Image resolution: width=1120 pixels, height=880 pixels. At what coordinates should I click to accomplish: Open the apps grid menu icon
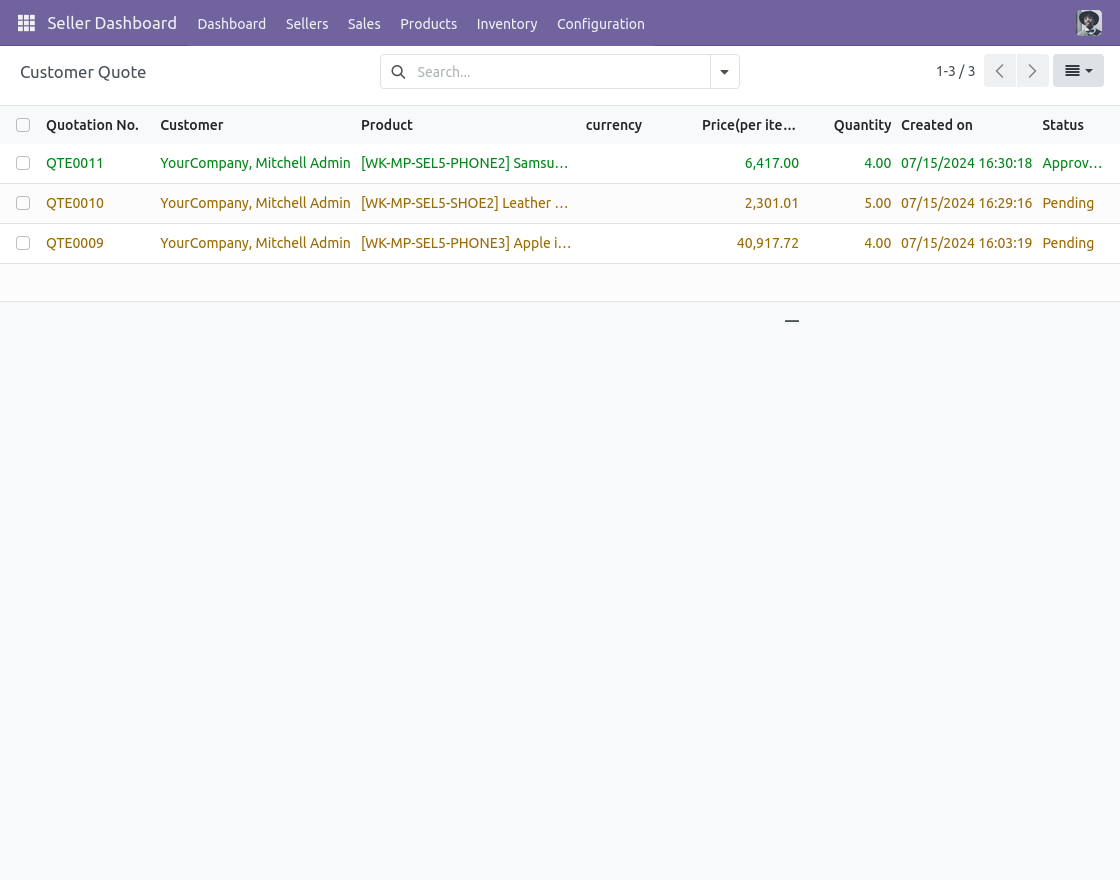click(26, 23)
